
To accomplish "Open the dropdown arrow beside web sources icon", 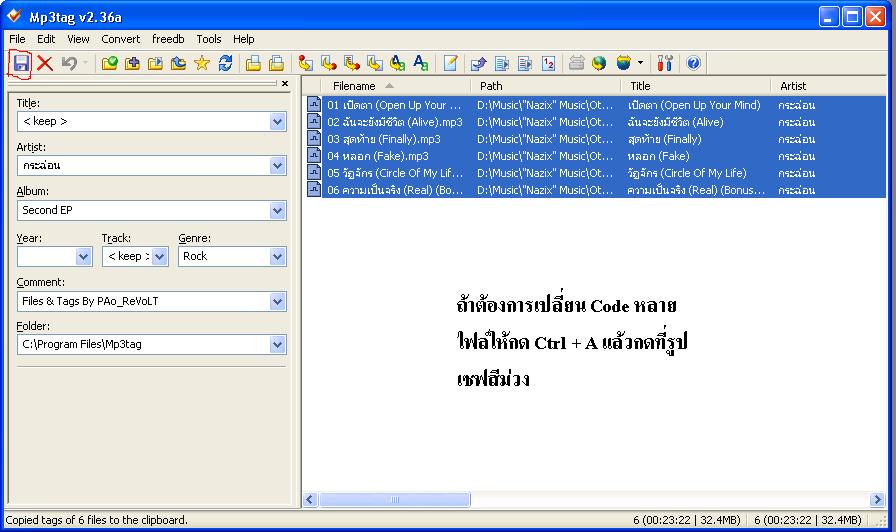I will pos(641,63).
